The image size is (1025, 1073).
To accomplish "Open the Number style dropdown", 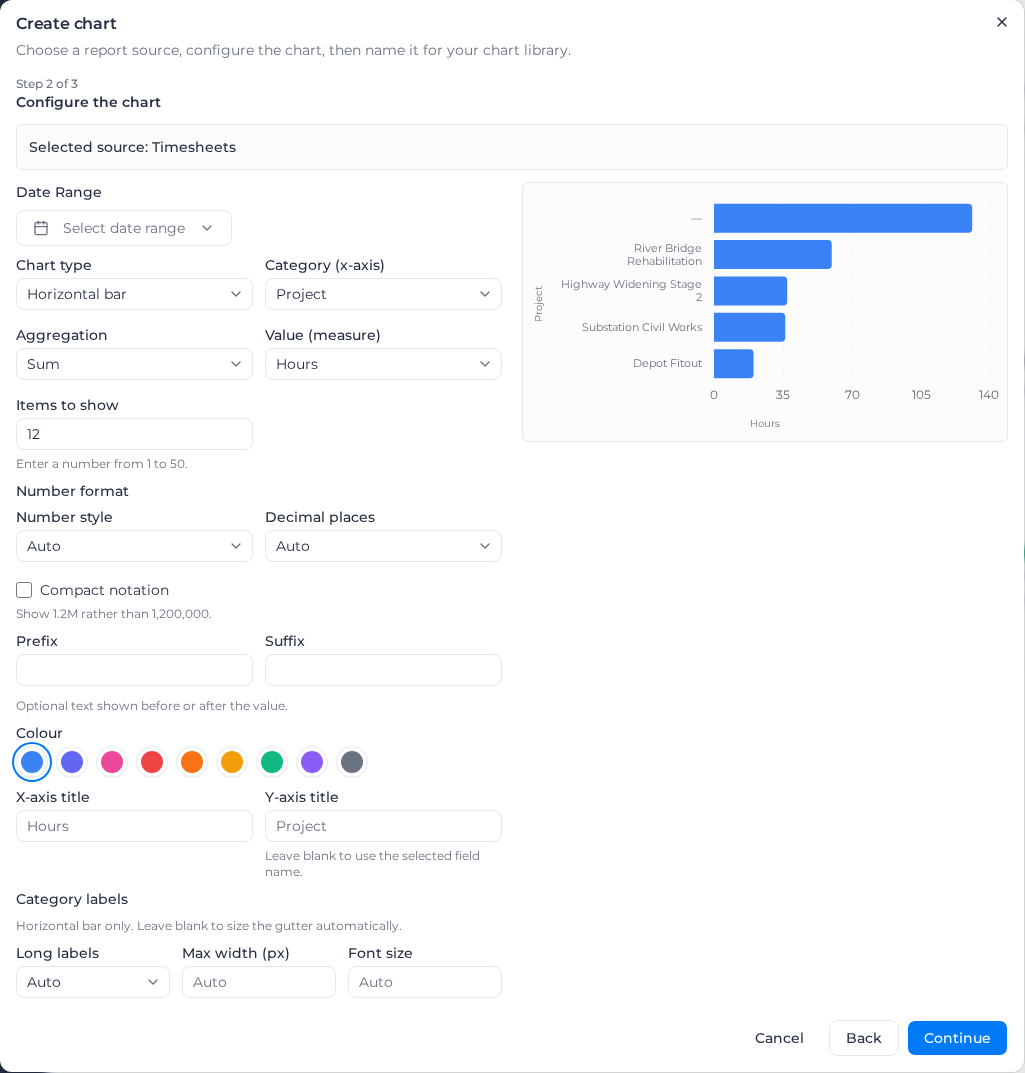I will 134,546.
